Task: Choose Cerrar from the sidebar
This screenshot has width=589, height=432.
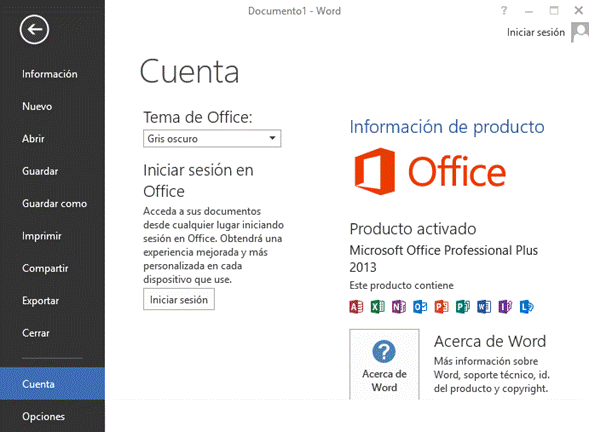Action: coord(53,333)
